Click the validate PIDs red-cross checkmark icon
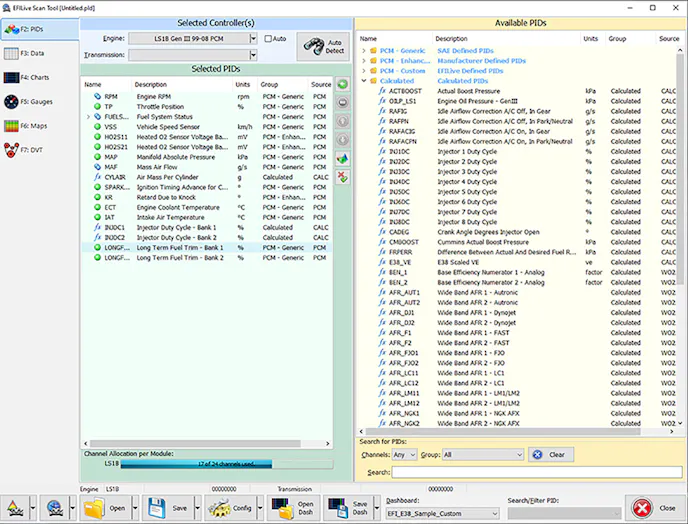Screen dimensions: 688x524 344,176
